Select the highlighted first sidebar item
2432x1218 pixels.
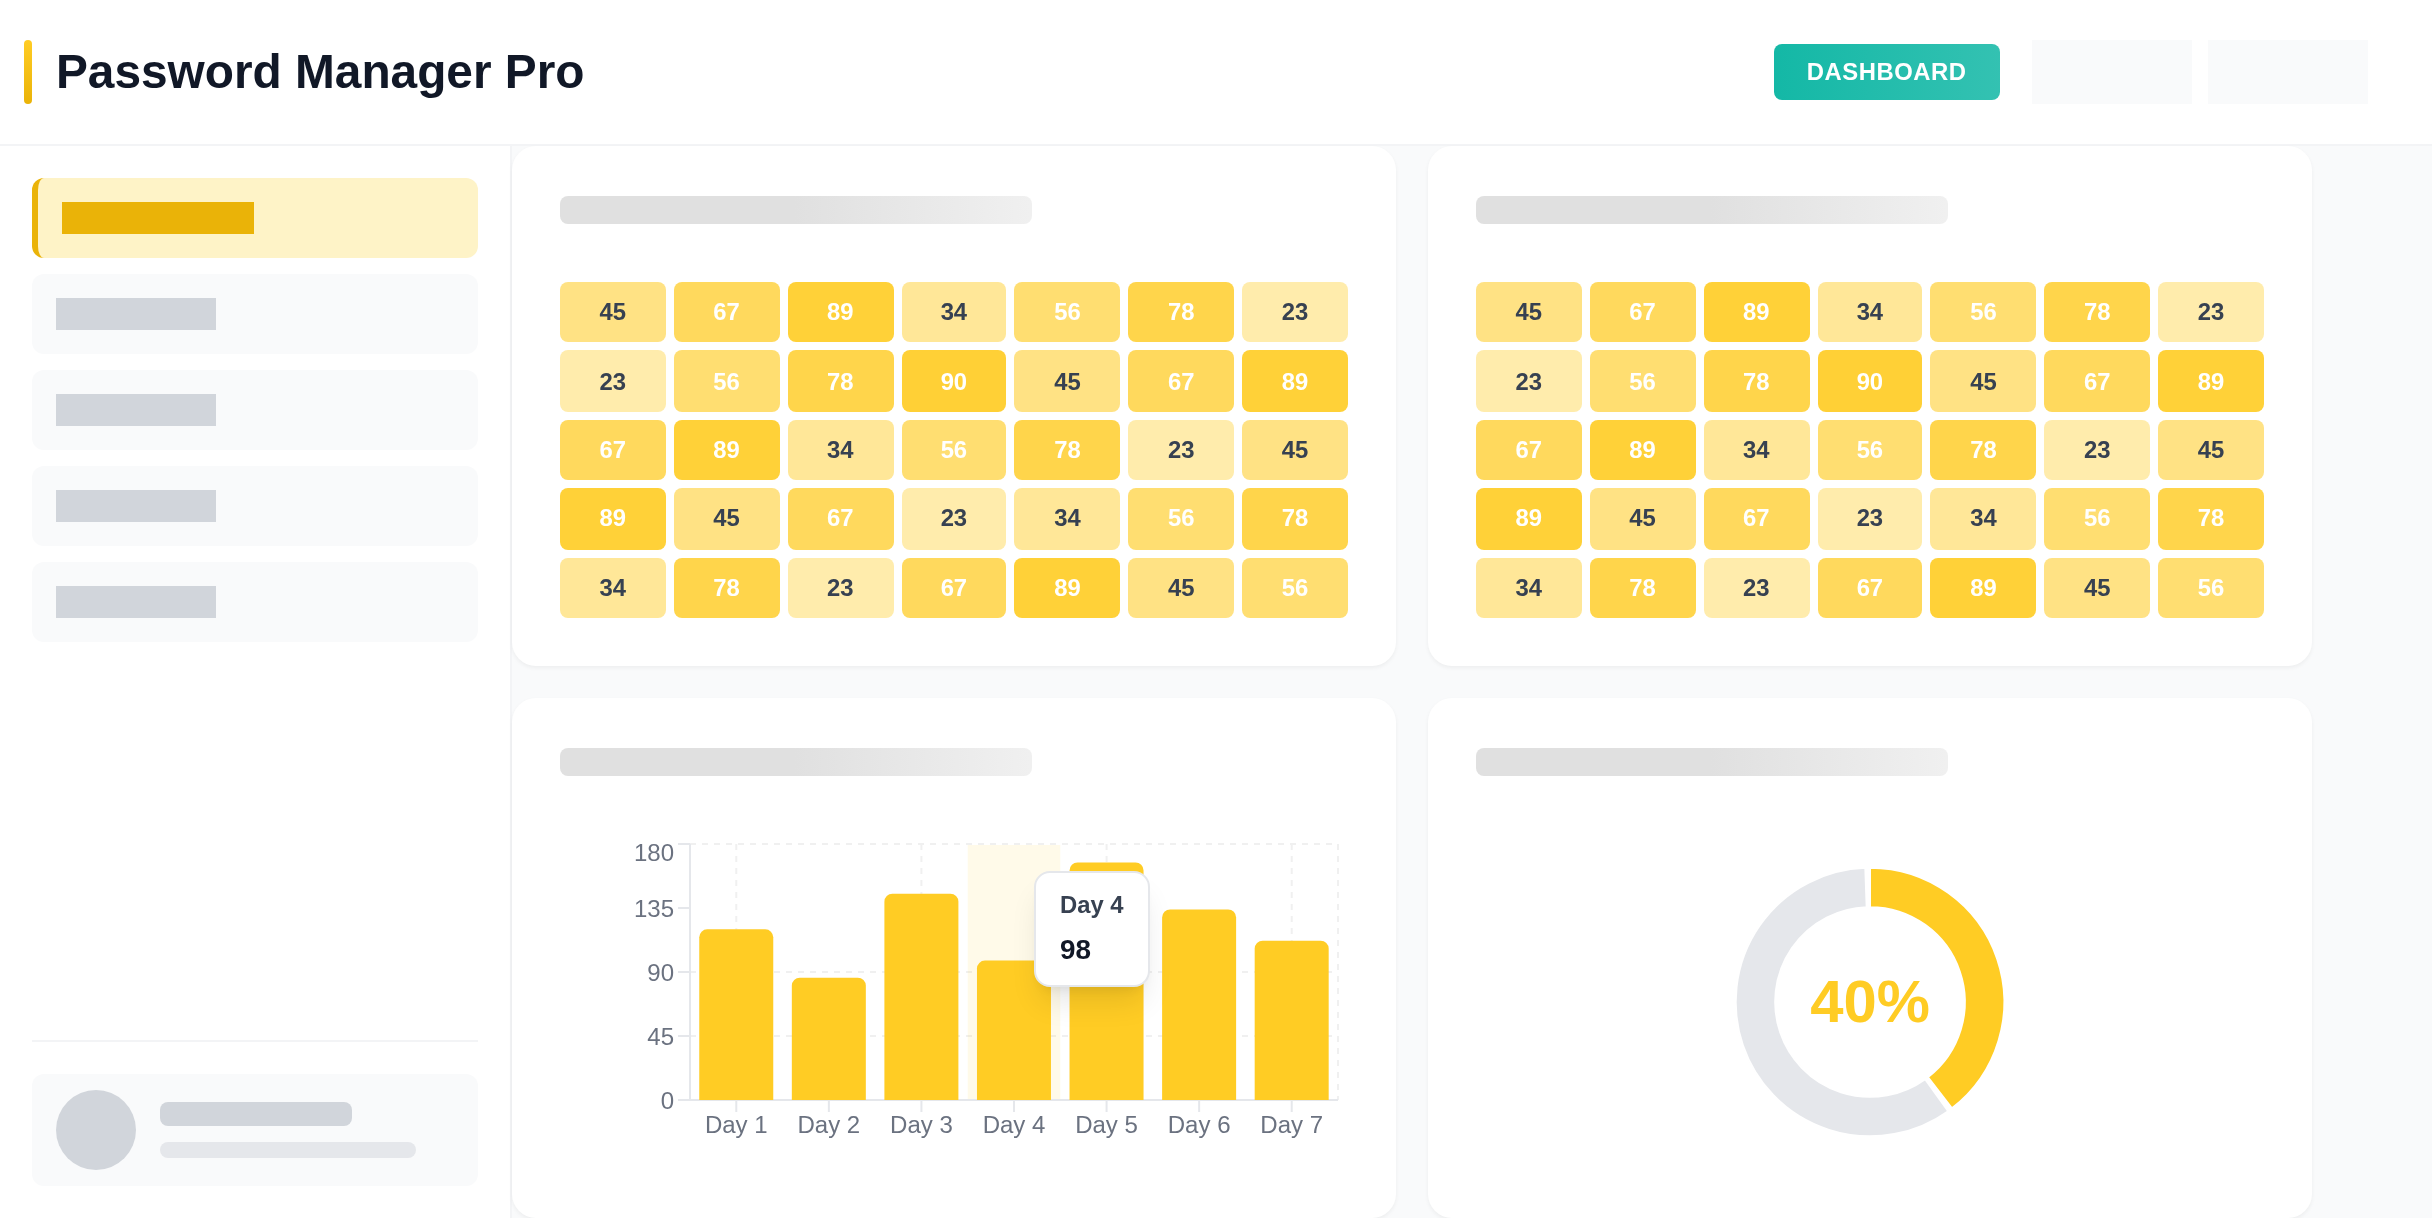(x=255, y=218)
